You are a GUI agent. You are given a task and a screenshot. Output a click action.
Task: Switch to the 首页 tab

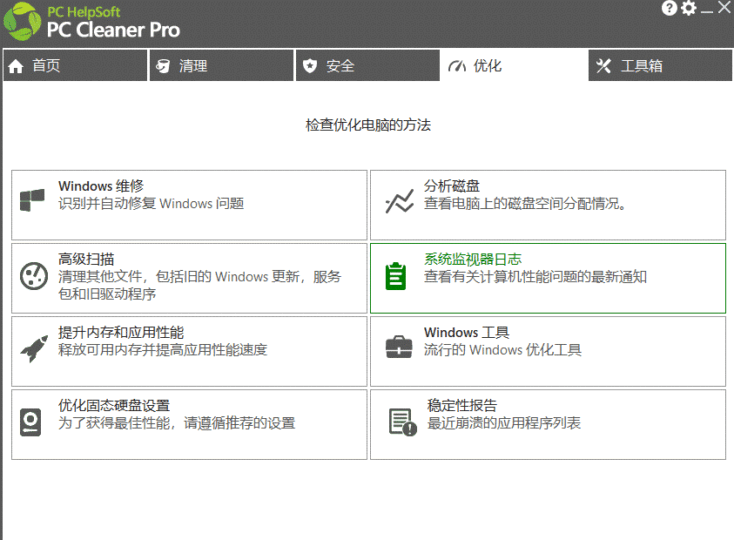tap(74, 66)
